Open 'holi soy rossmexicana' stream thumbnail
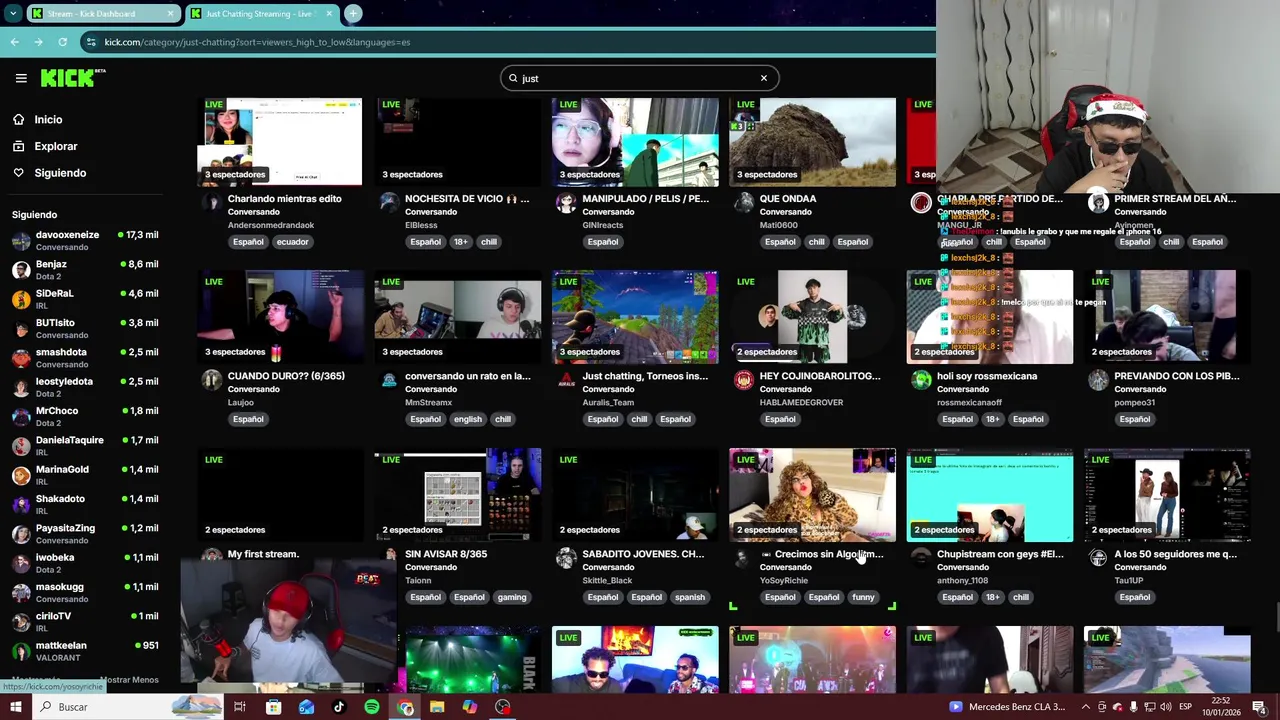1280x720 pixels. tap(990, 317)
